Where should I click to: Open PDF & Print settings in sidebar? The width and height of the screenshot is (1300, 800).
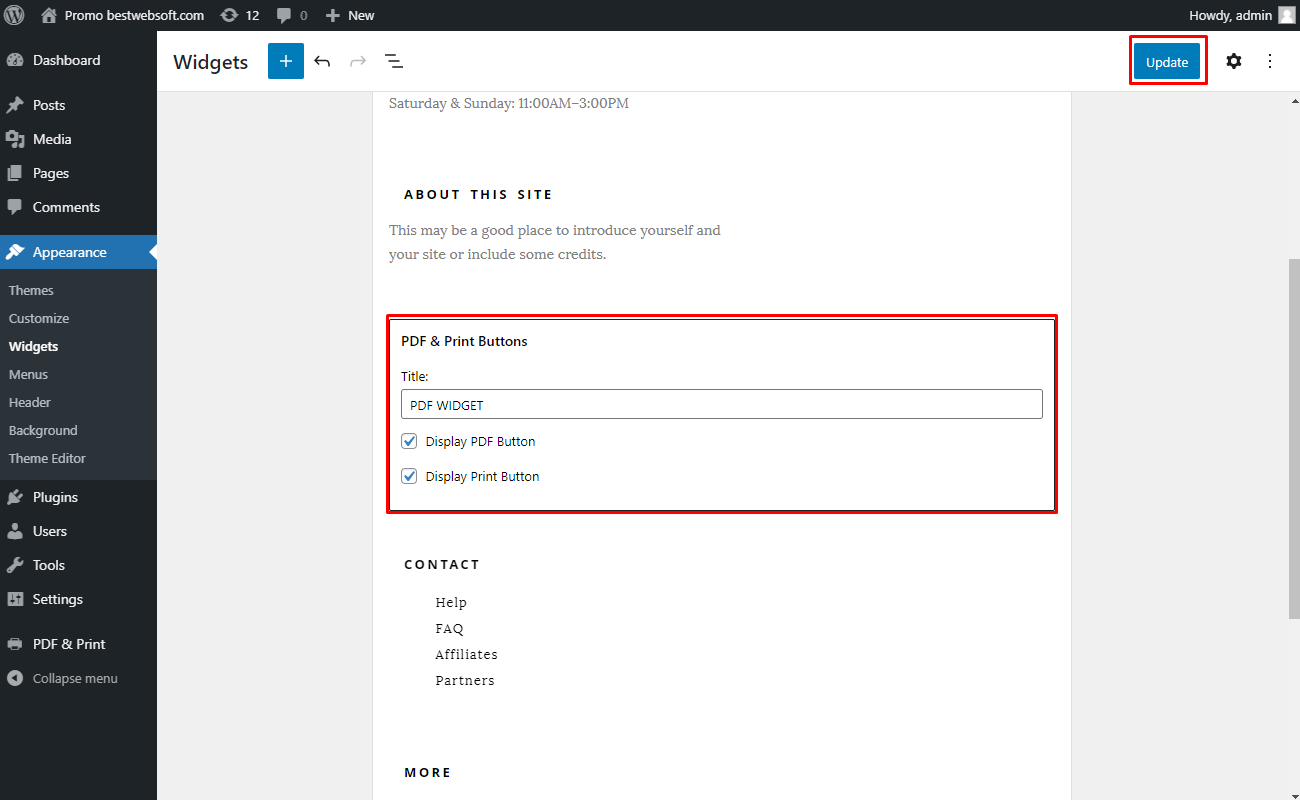(x=69, y=644)
